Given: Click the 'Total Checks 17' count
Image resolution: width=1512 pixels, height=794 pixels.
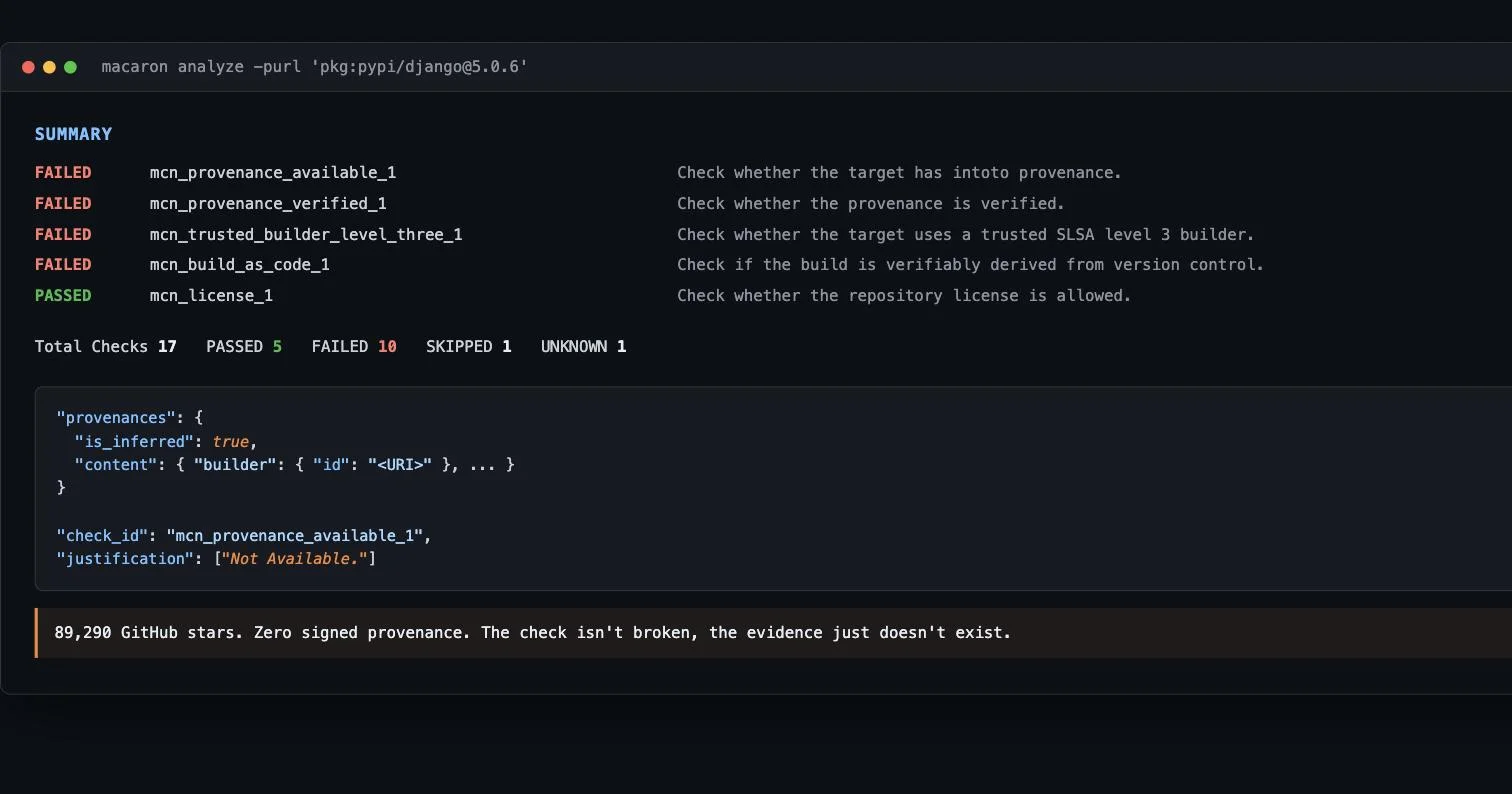Looking at the screenshot, I should click(x=106, y=347).
